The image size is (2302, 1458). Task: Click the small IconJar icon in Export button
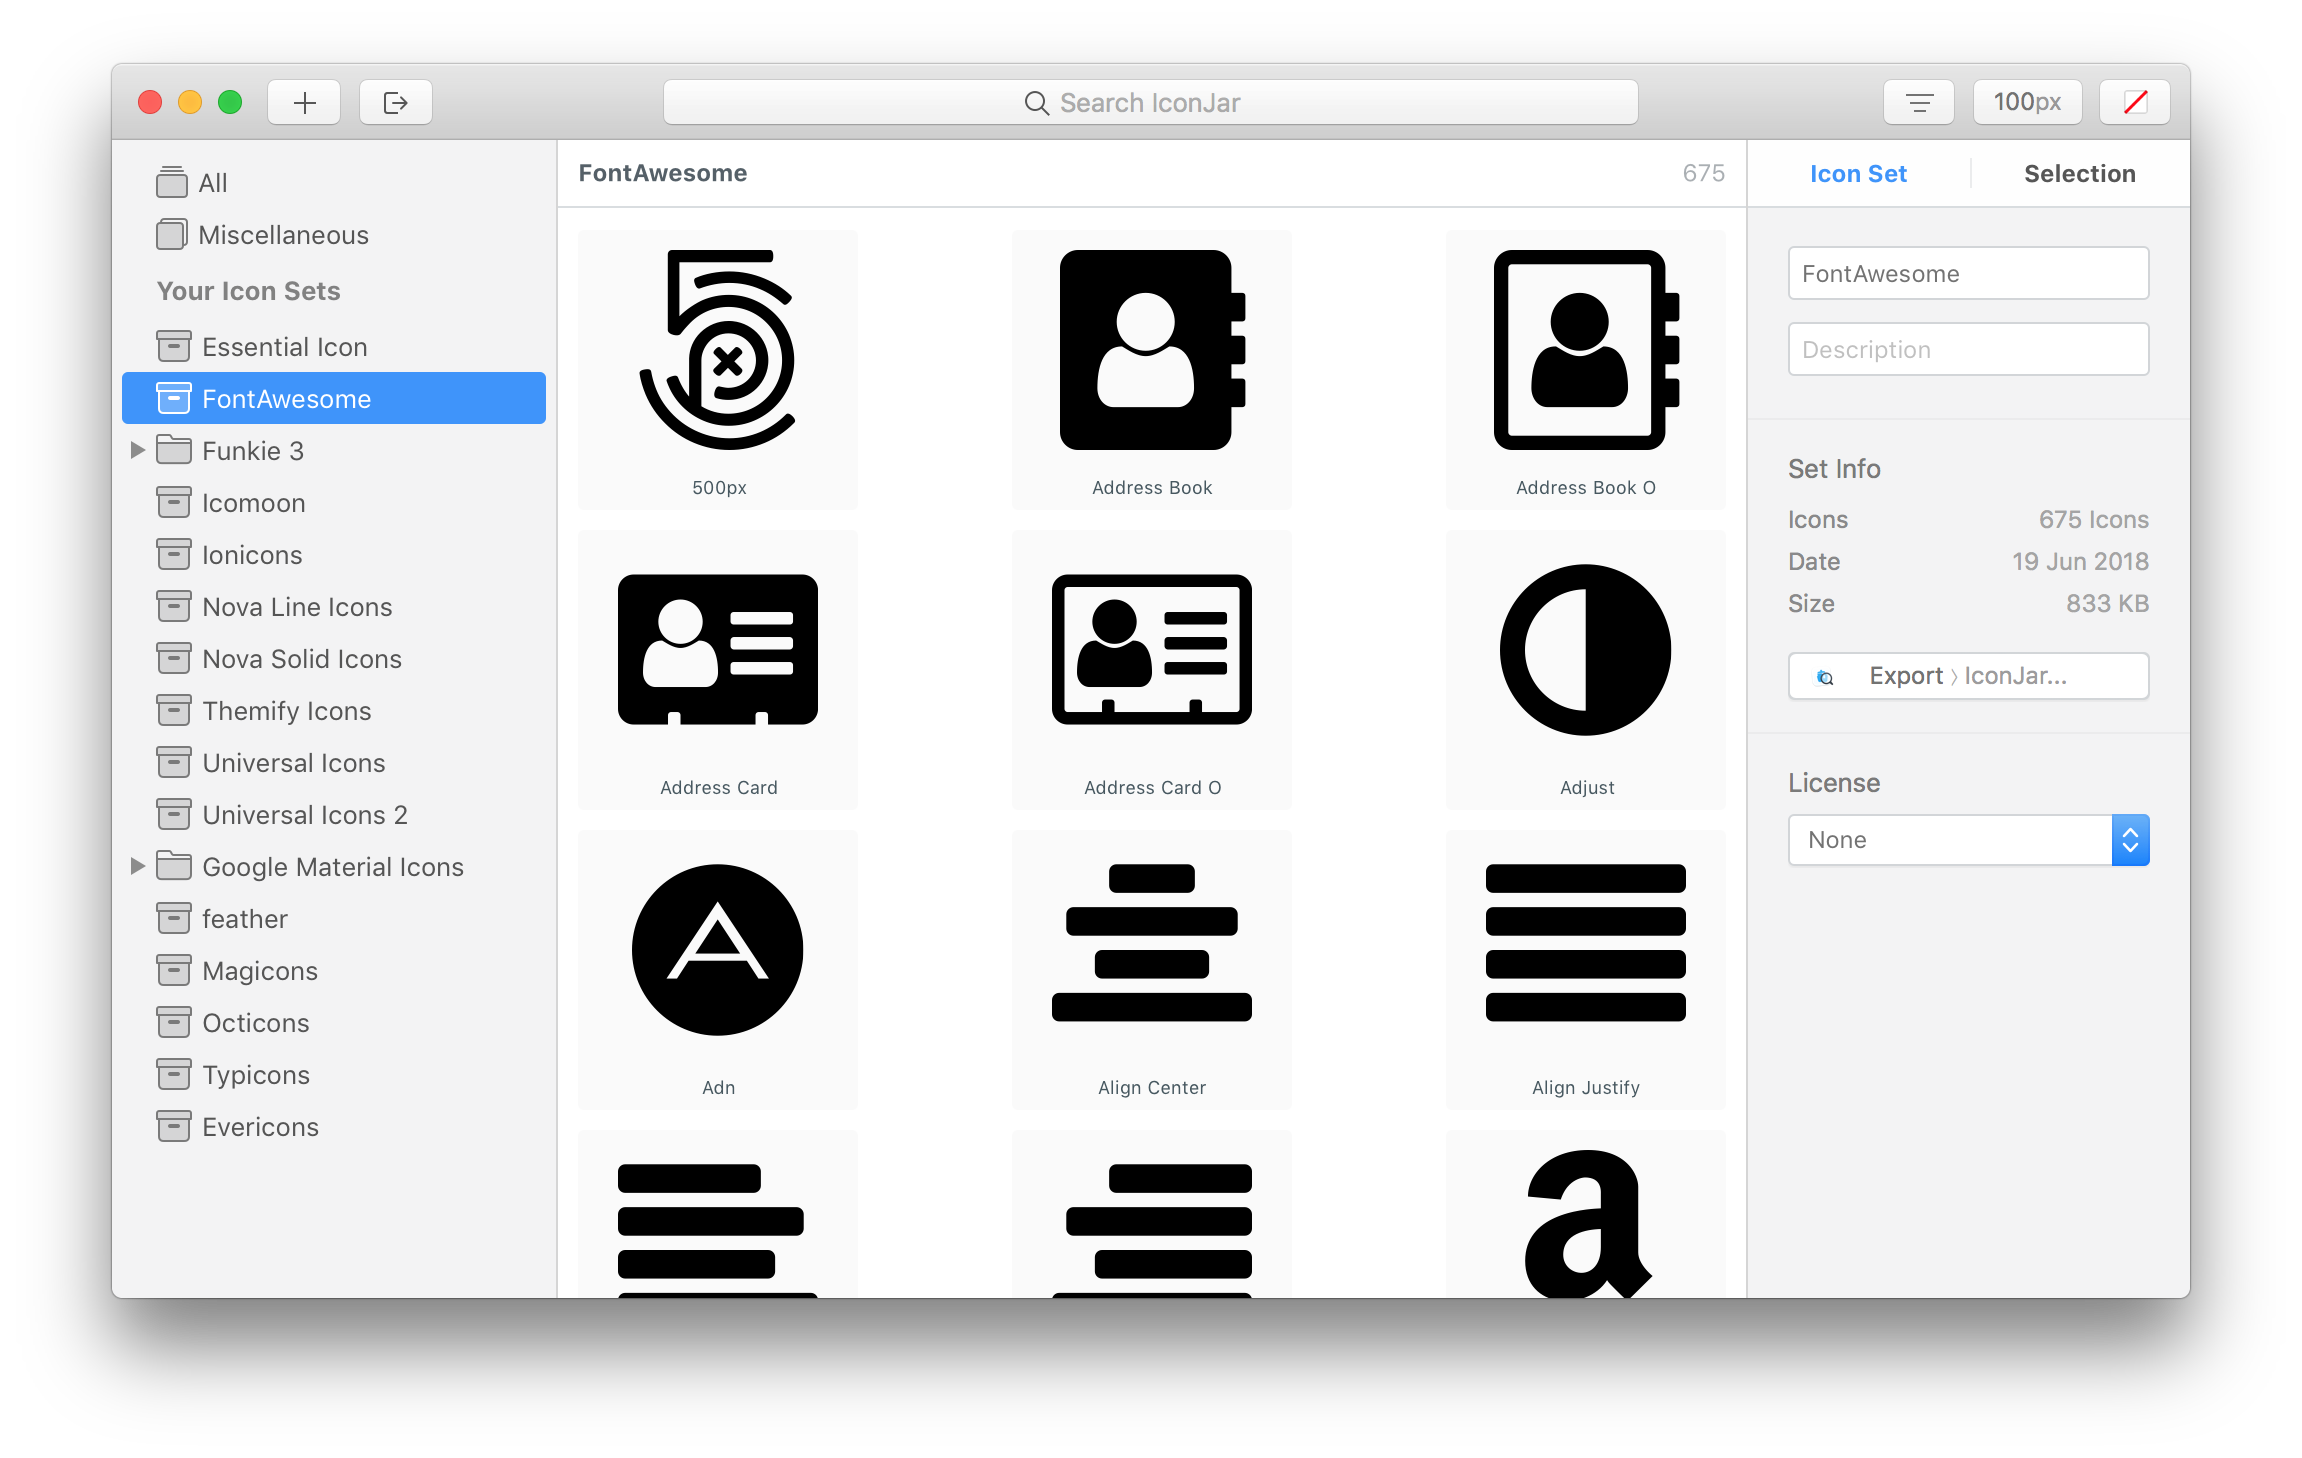[x=1825, y=677]
